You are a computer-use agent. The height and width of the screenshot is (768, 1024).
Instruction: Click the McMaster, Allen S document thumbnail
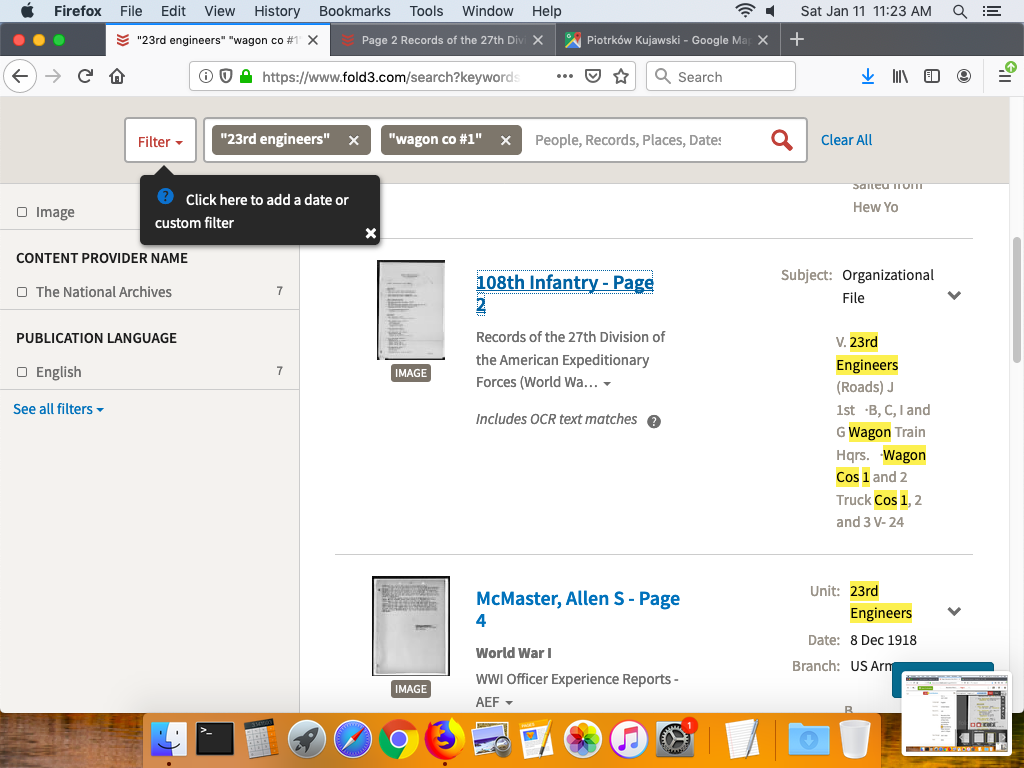(411, 626)
